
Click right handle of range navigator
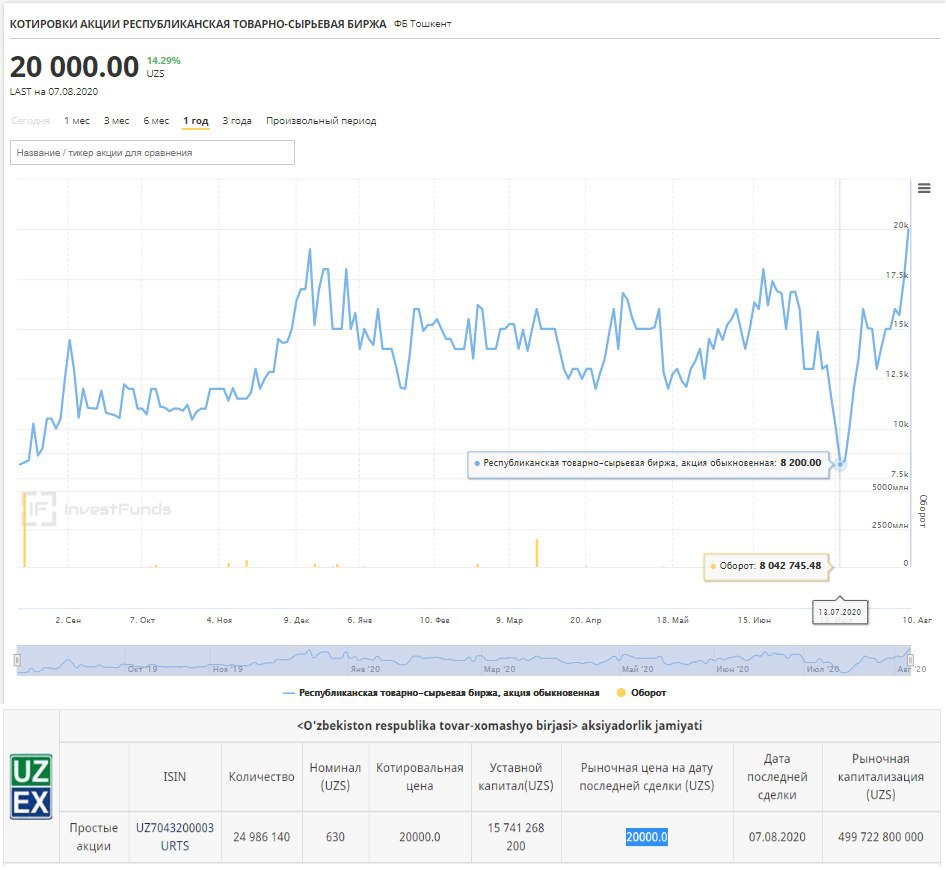[x=910, y=660]
